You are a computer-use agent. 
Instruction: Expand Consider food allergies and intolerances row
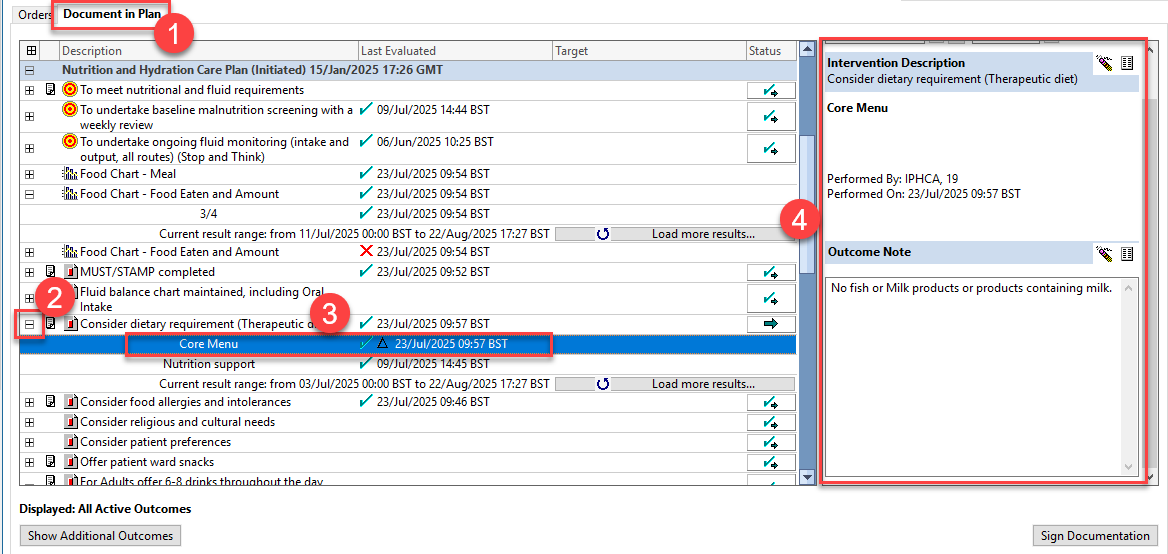30,403
